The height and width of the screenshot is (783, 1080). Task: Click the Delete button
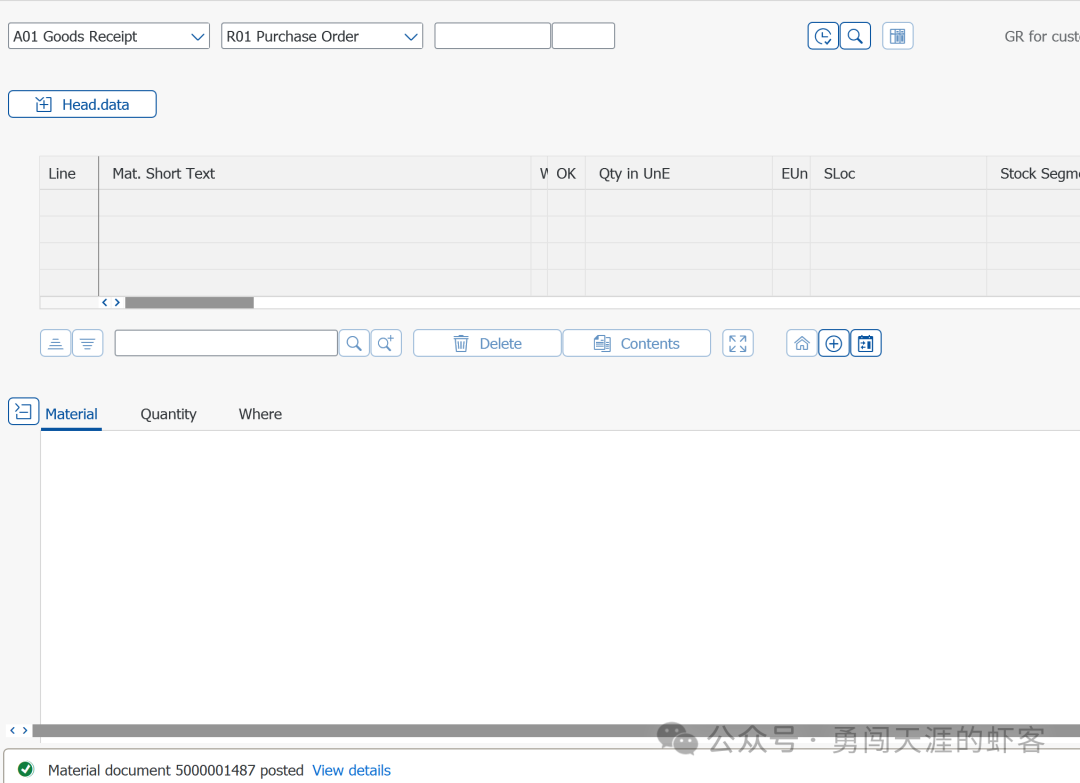pos(487,343)
